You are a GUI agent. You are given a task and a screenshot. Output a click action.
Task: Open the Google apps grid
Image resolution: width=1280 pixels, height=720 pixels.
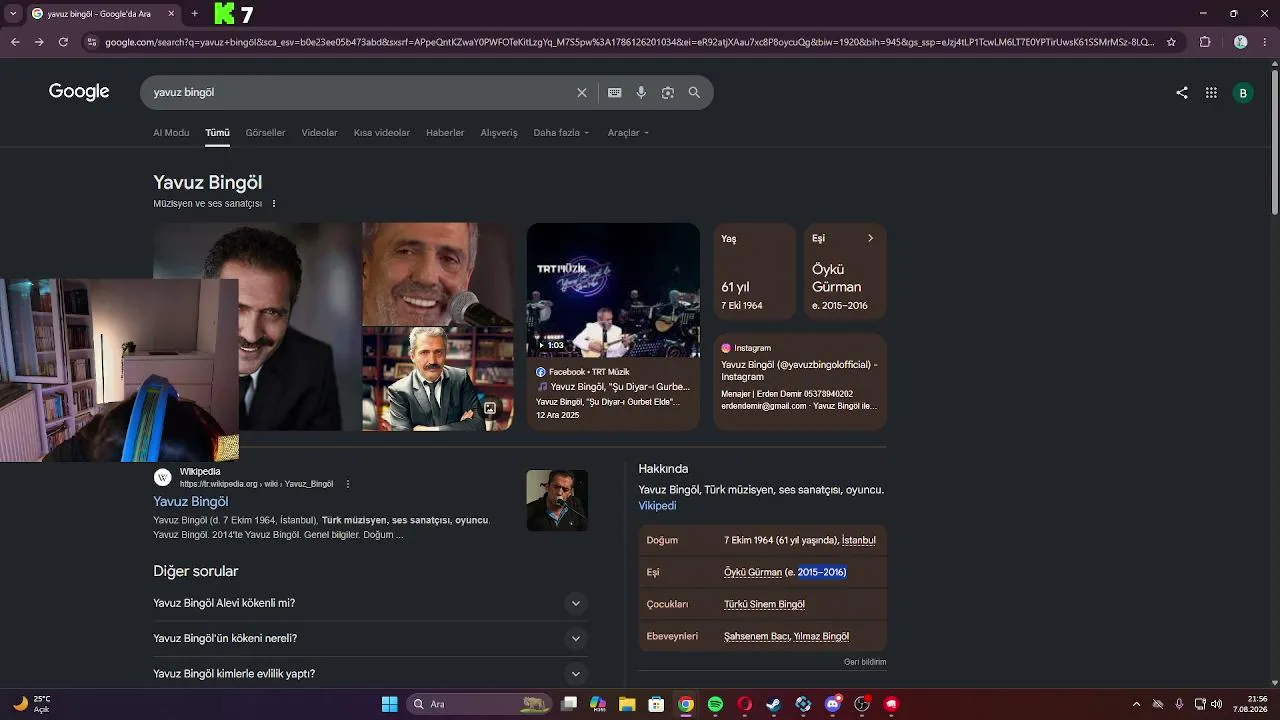(x=1211, y=93)
